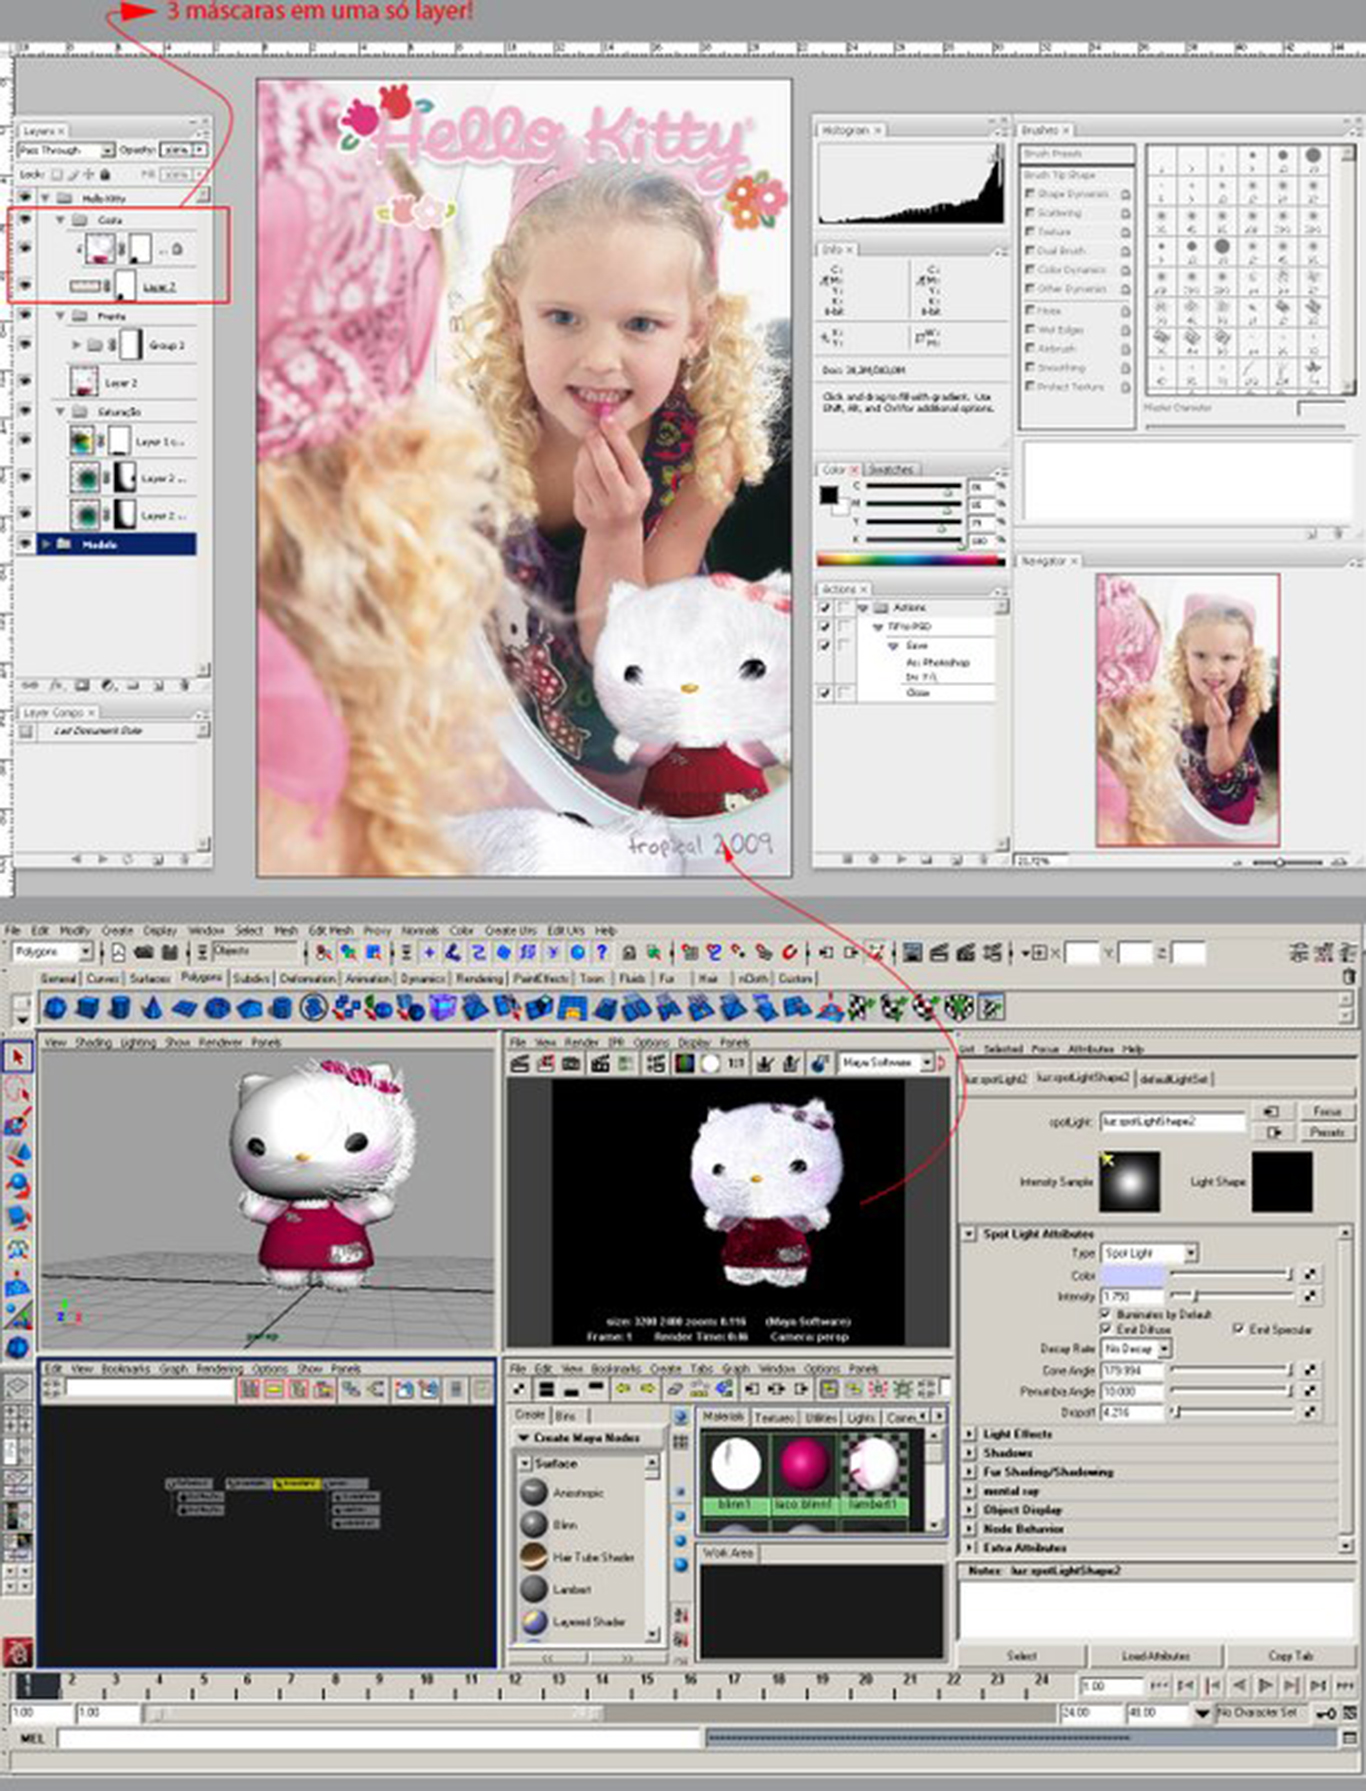The width and height of the screenshot is (1366, 1791).
Task: Click the spotLight name input field
Action: [1172, 1122]
